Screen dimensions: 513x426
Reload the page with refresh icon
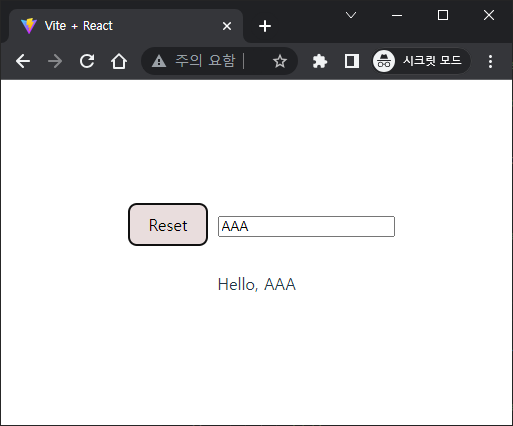click(x=87, y=61)
